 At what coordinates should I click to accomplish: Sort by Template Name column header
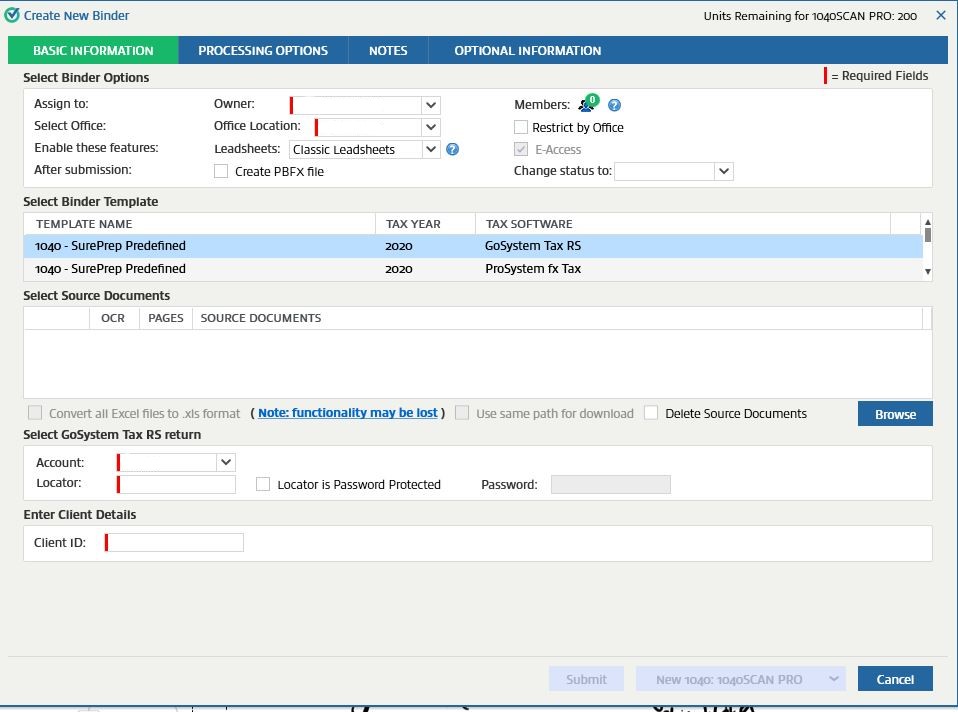click(200, 224)
